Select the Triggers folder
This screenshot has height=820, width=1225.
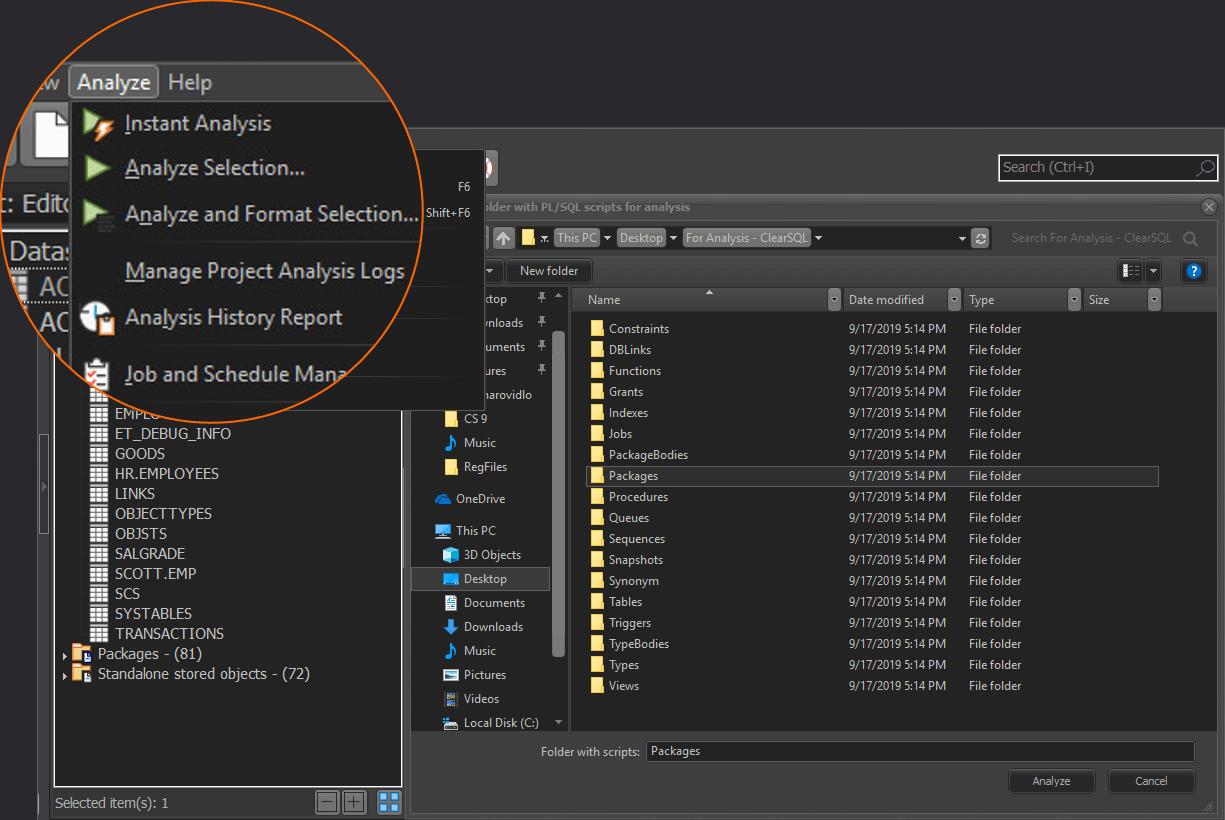[630, 623]
